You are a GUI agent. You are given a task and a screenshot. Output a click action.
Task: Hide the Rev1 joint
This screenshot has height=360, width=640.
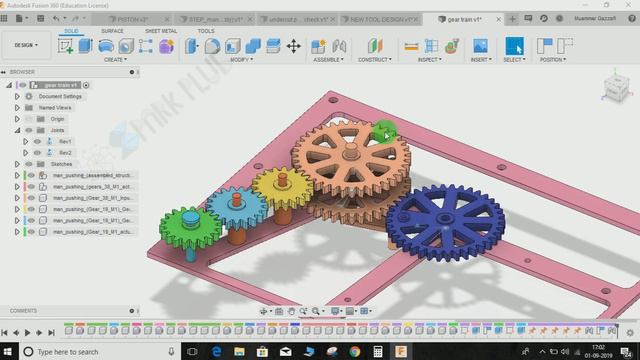pyautogui.click(x=37, y=142)
